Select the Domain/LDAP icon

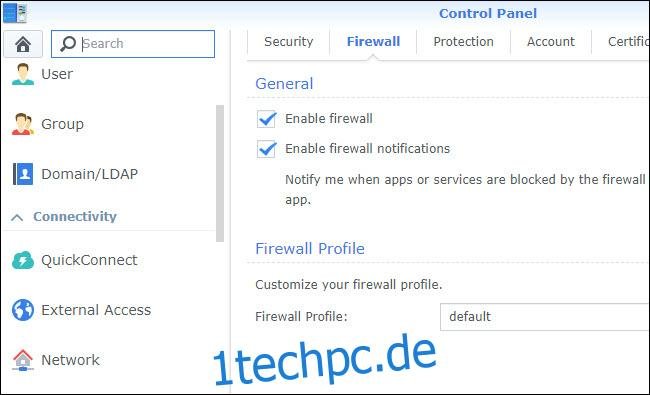tap(23, 174)
